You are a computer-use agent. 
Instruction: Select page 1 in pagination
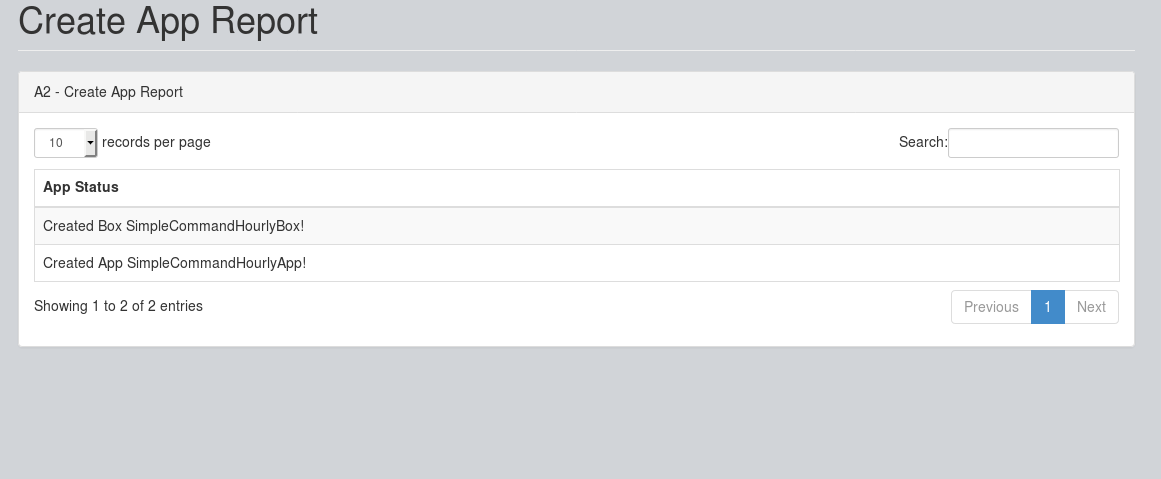point(1047,307)
